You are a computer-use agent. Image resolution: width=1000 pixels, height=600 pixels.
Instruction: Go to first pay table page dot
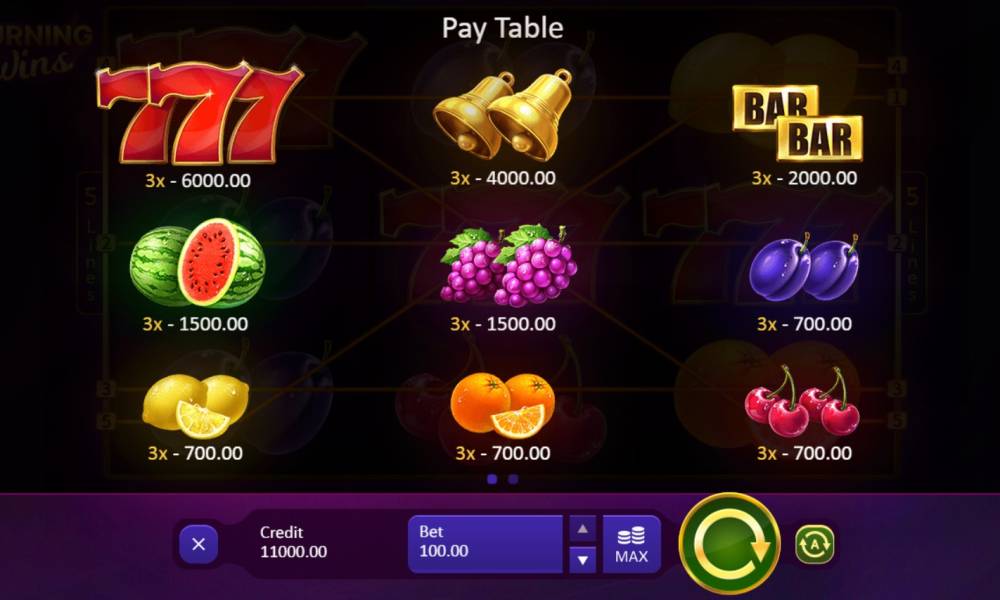point(492,479)
